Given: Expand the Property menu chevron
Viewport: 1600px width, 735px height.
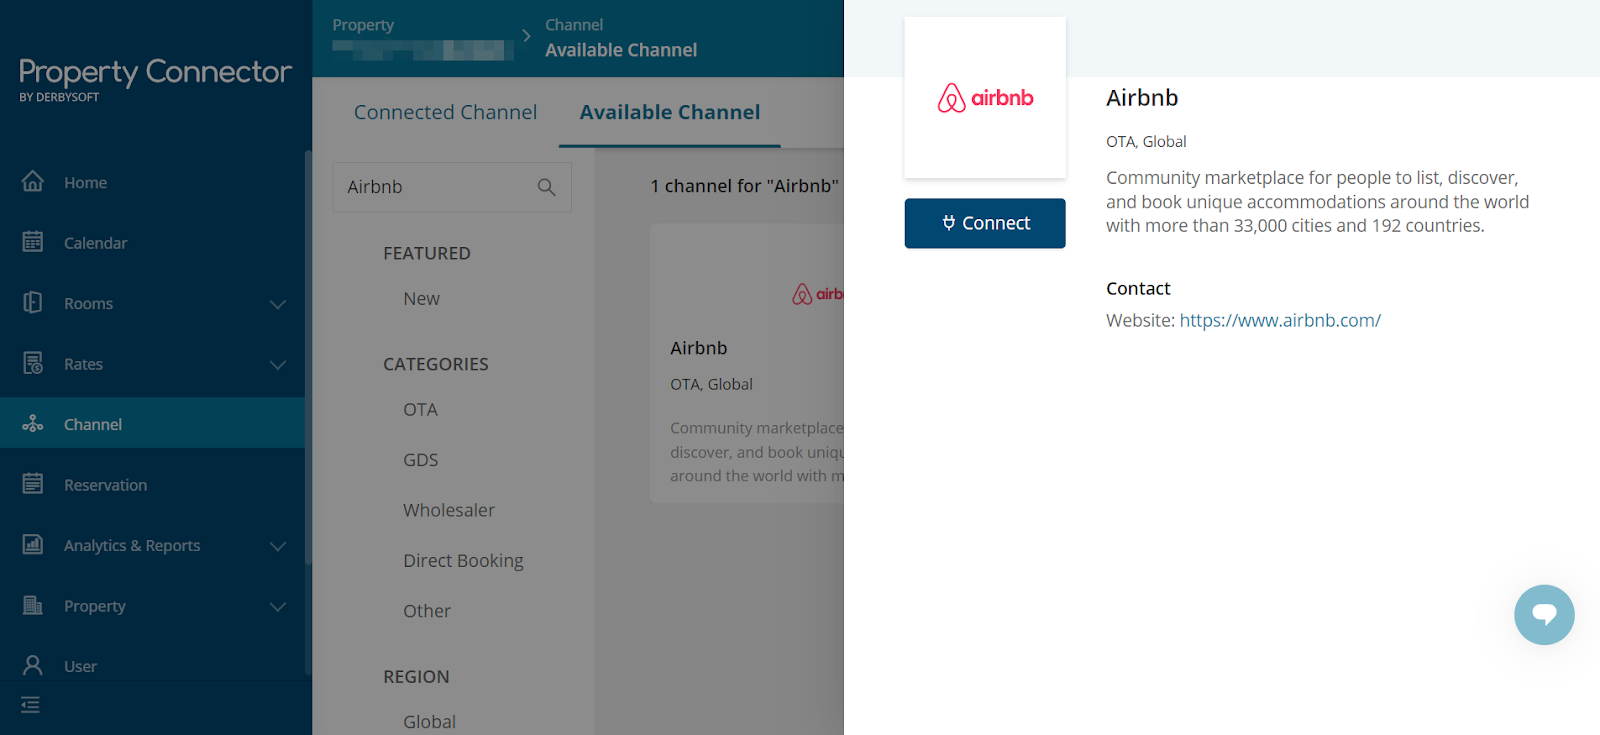Looking at the screenshot, I should coord(278,607).
